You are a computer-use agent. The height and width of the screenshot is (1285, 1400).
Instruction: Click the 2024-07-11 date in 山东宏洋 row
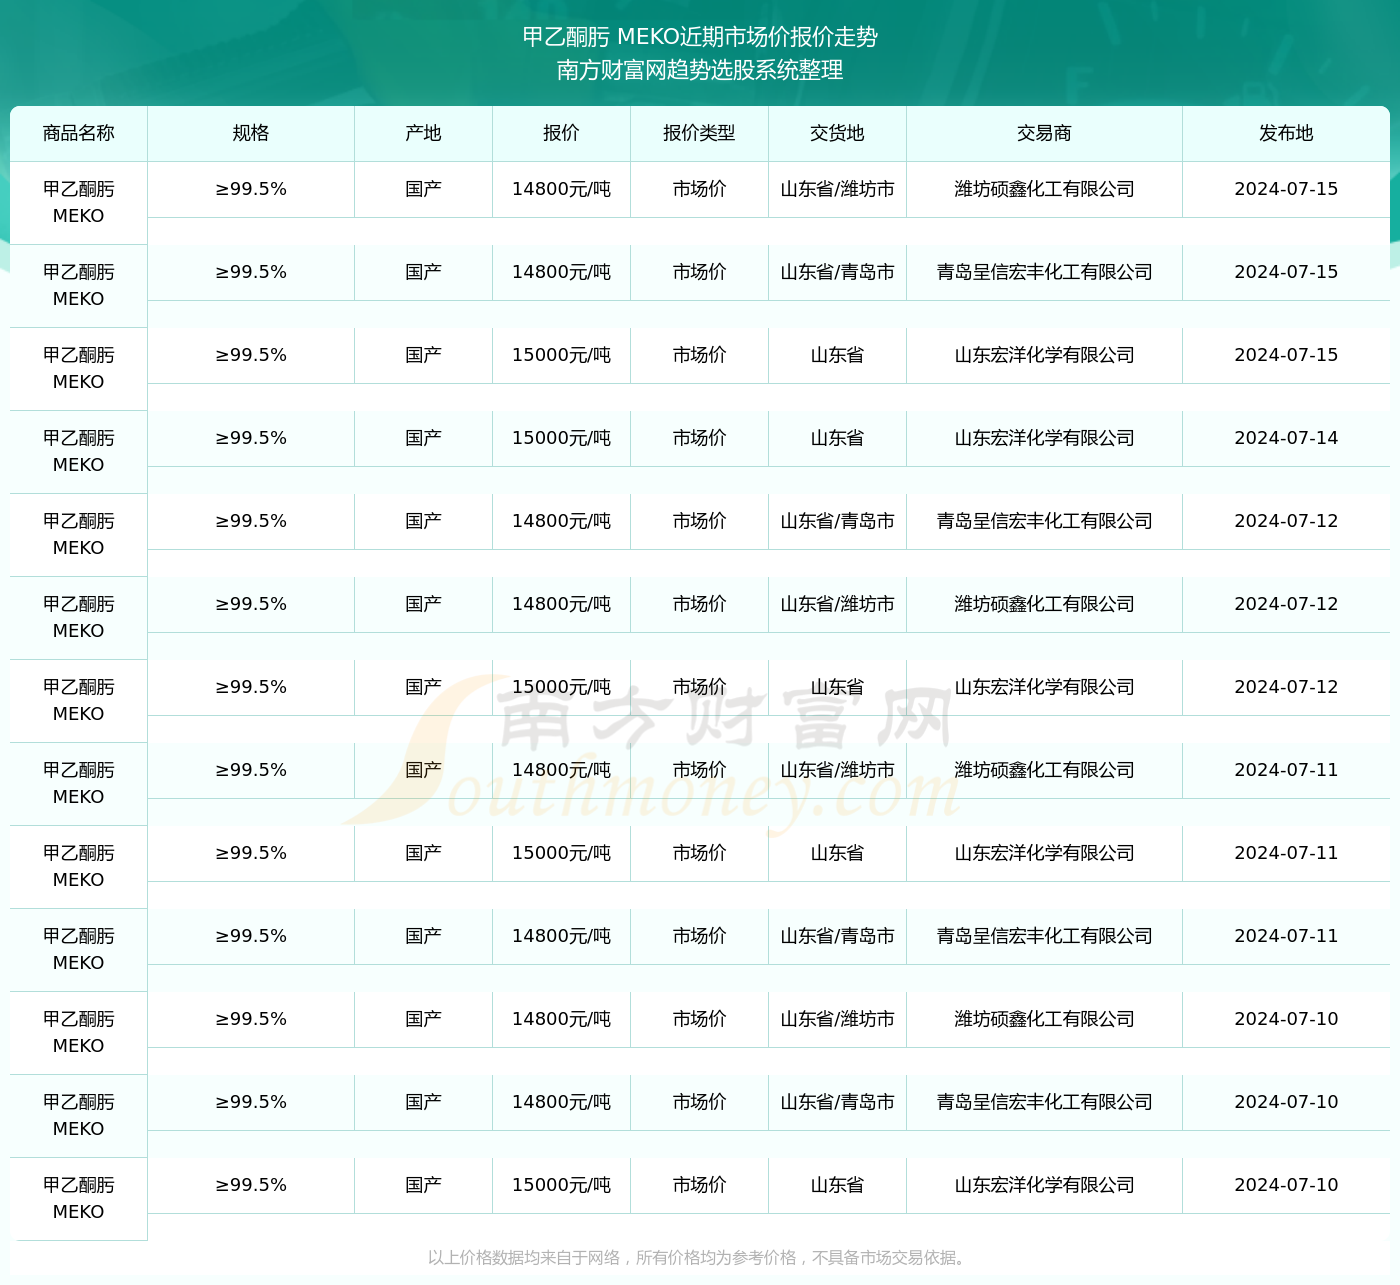(1286, 853)
